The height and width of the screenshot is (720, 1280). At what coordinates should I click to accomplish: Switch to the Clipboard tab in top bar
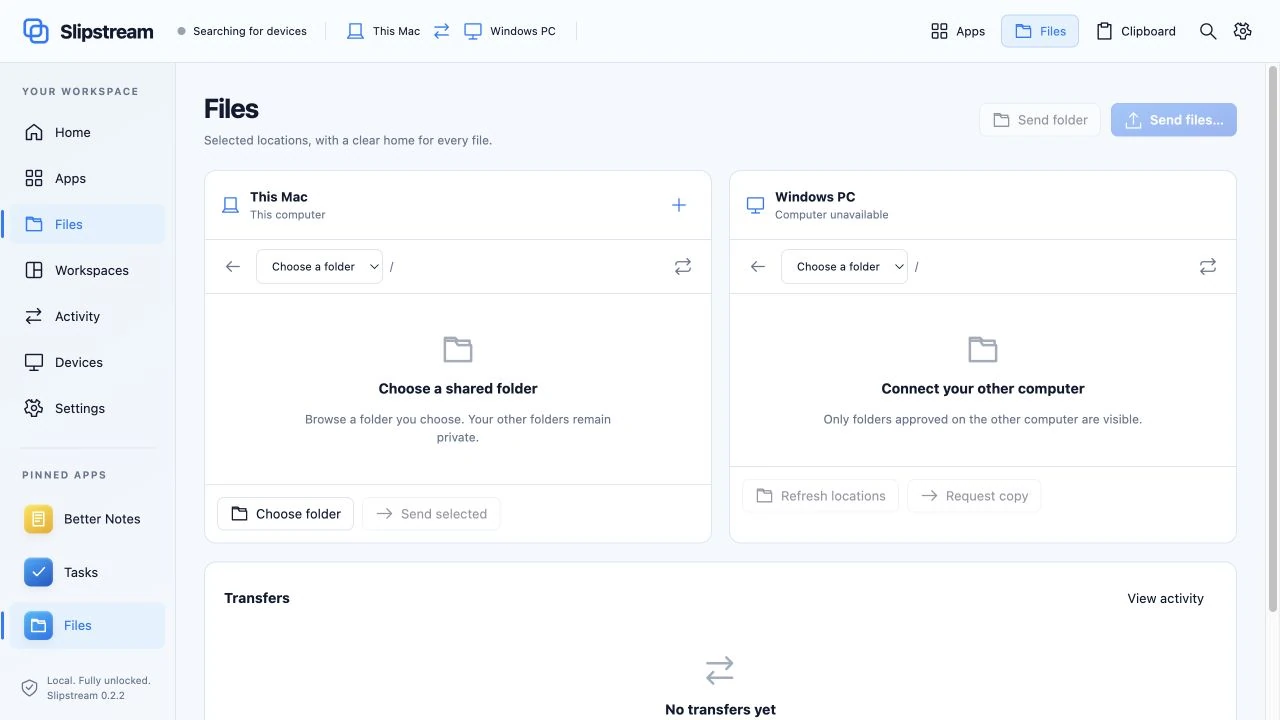[x=1136, y=31]
